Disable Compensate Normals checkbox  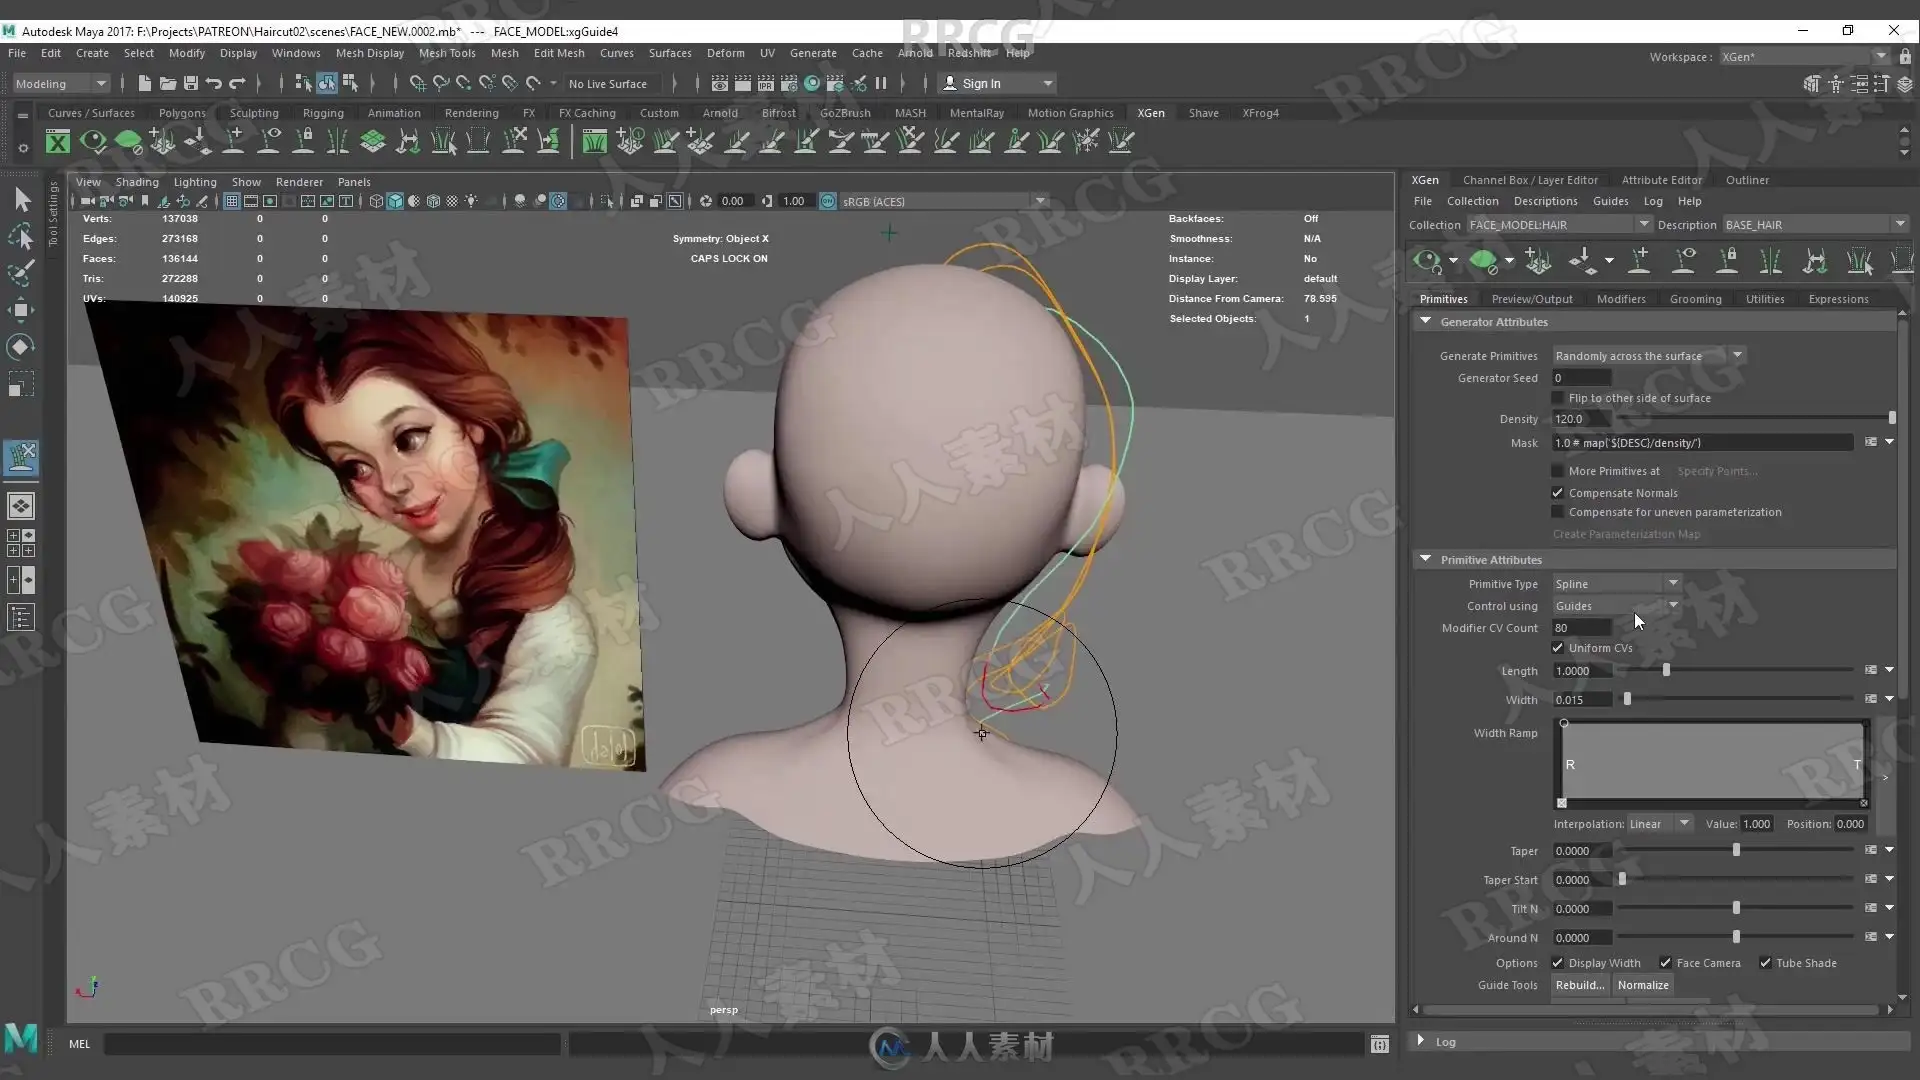pyautogui.click(x=1558, y=493)
